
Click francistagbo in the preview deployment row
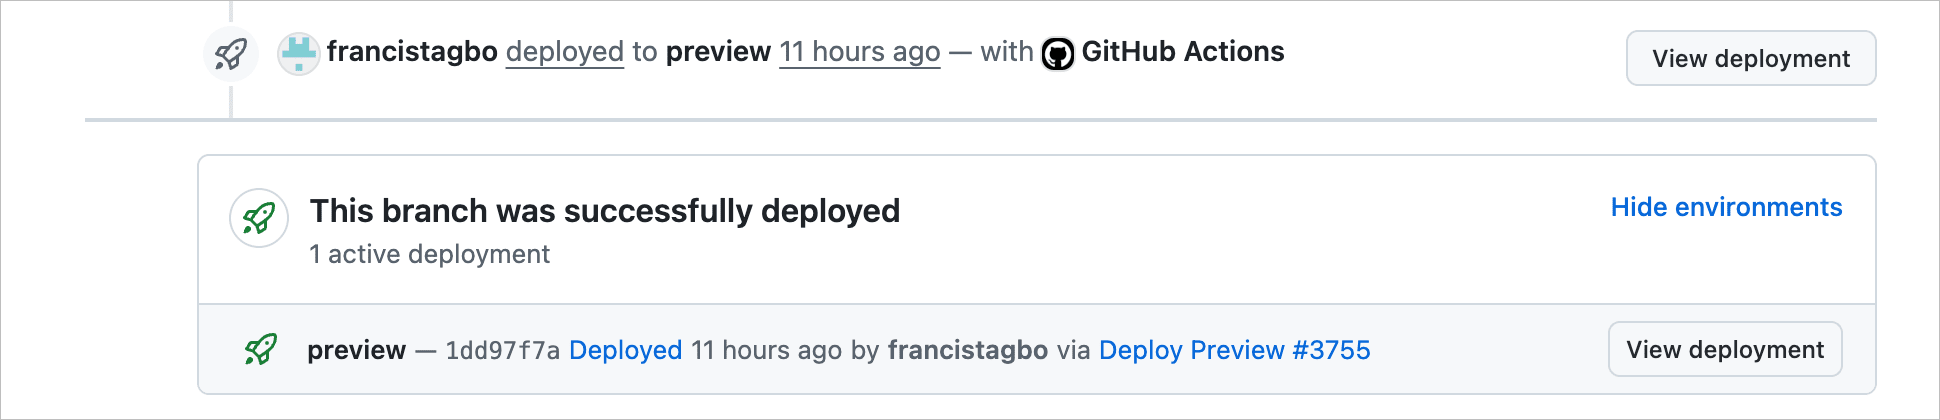(967, 350)
